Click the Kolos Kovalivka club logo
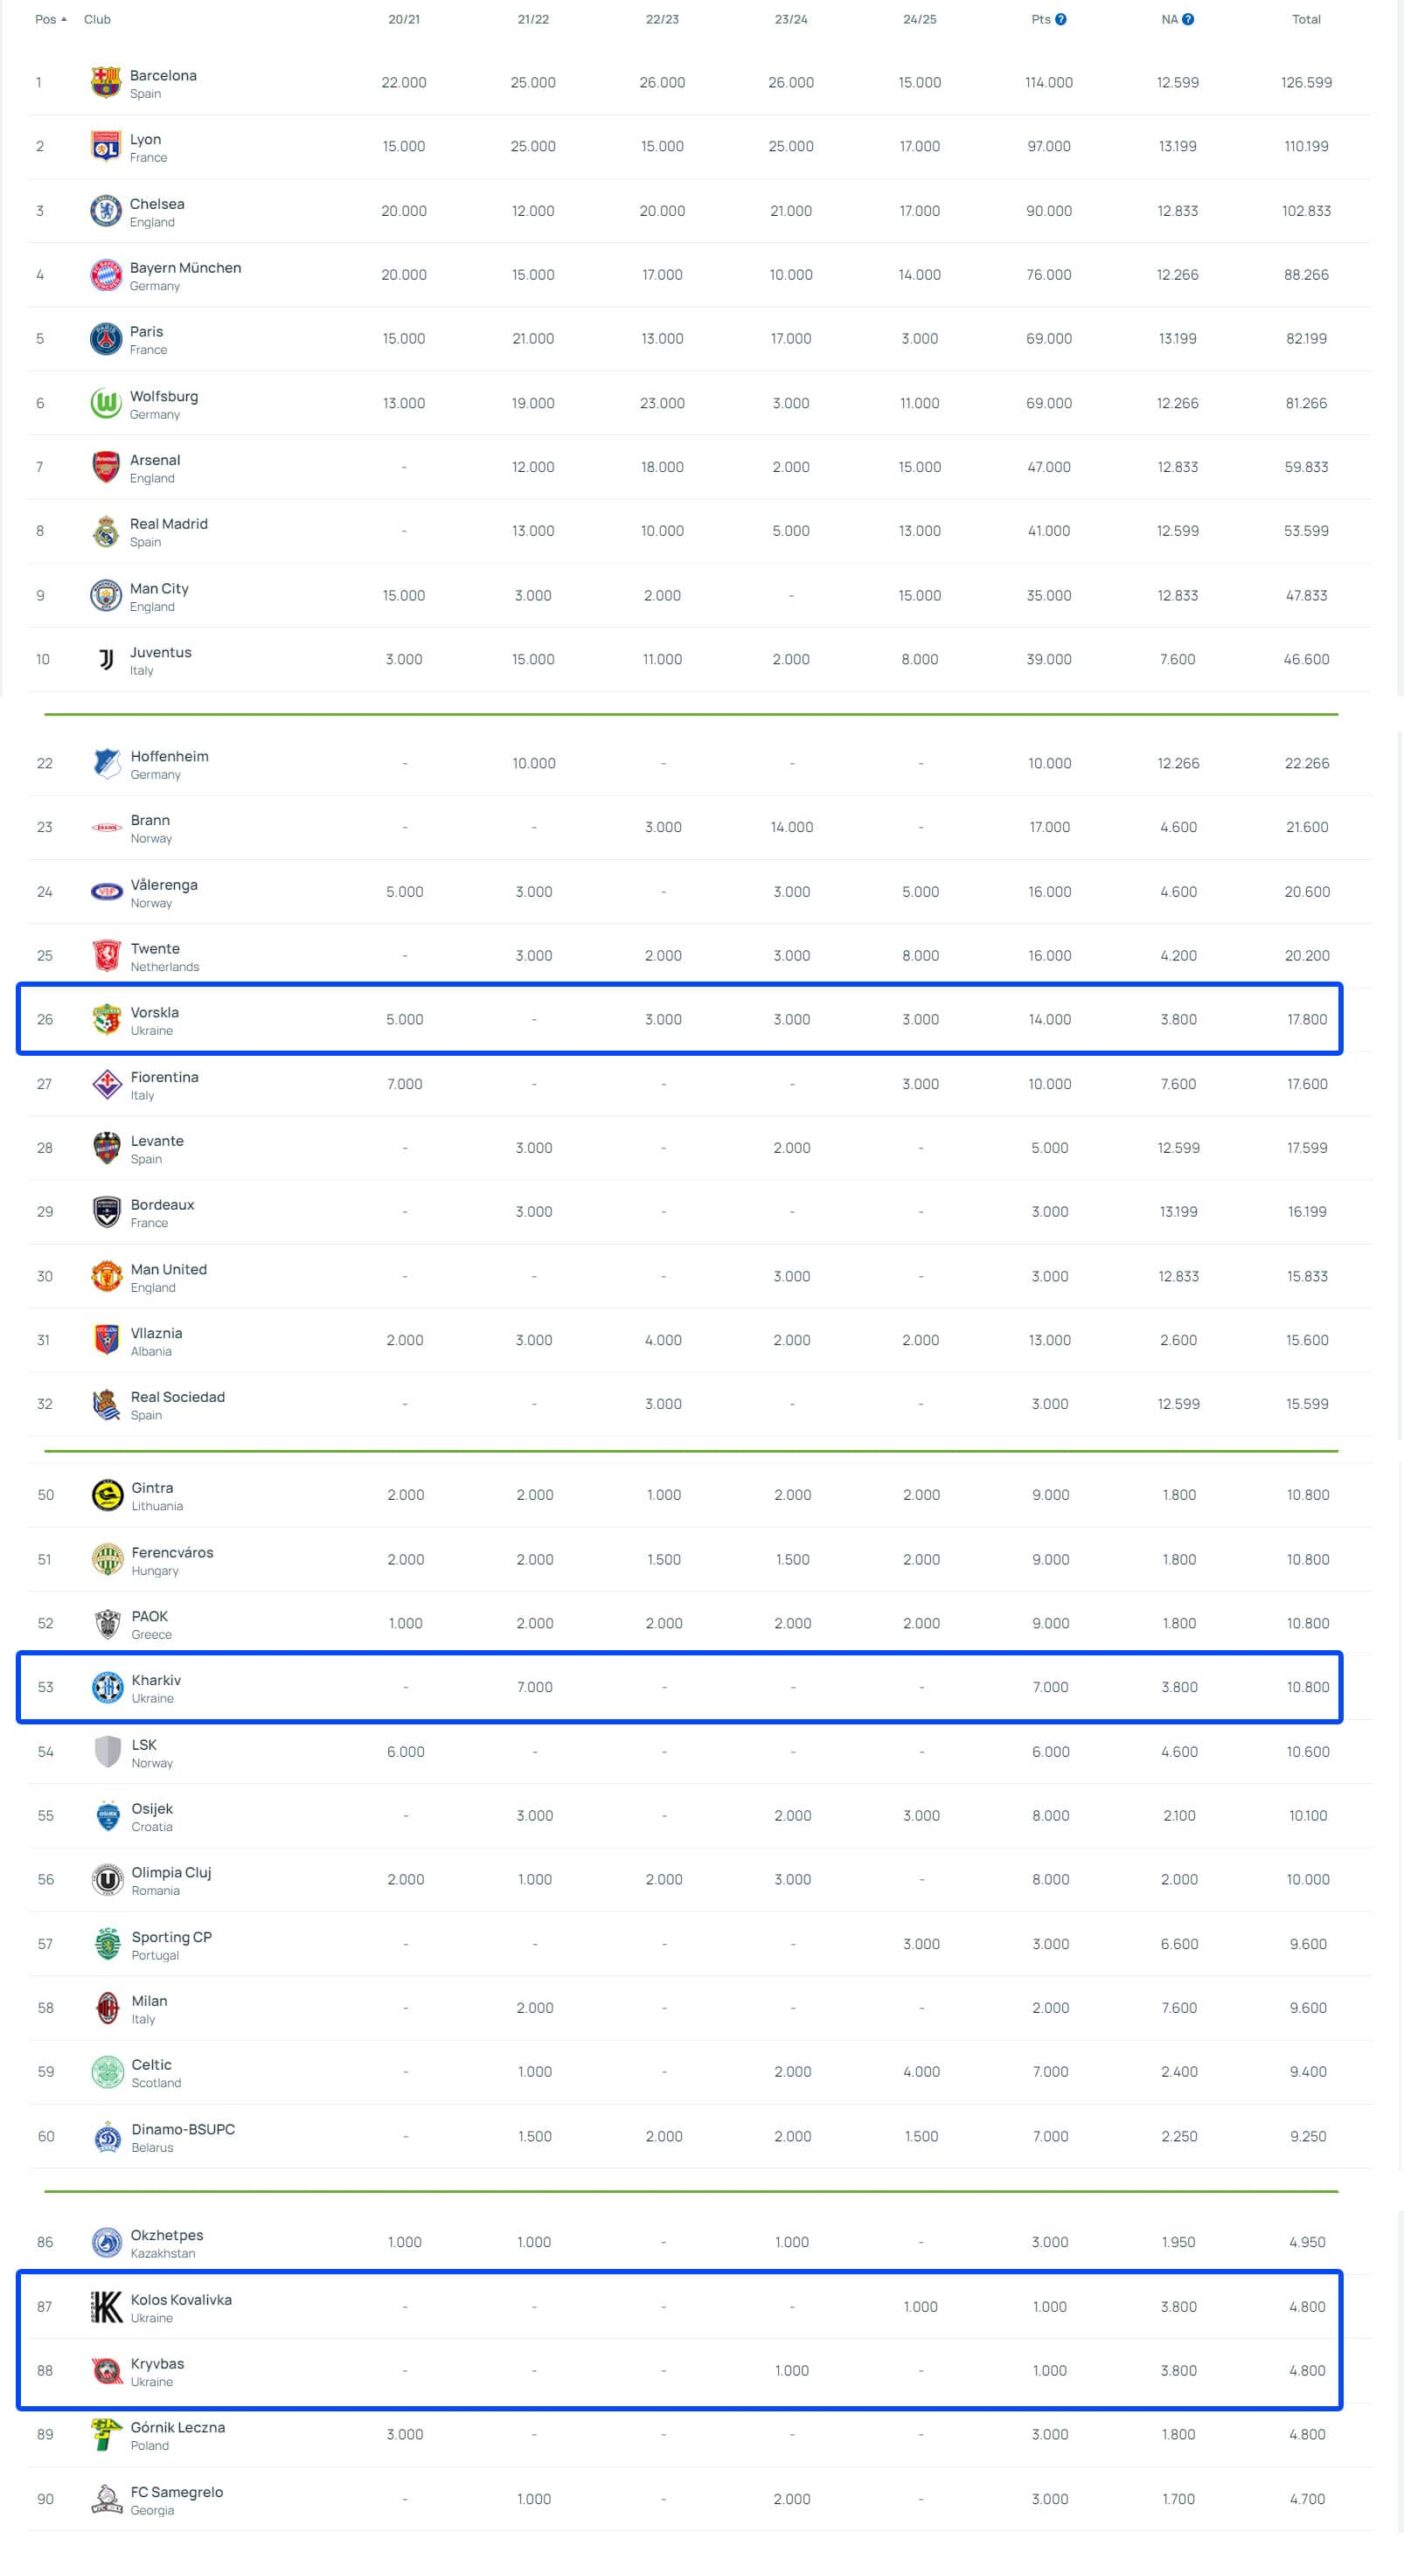 click(x=106, y=2307)
